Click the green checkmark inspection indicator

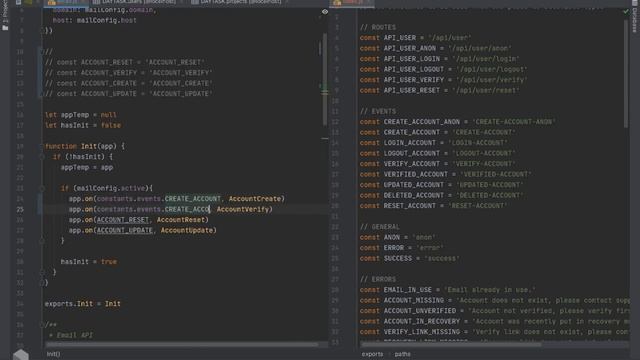pyautogui.click(x=626, y=11)
